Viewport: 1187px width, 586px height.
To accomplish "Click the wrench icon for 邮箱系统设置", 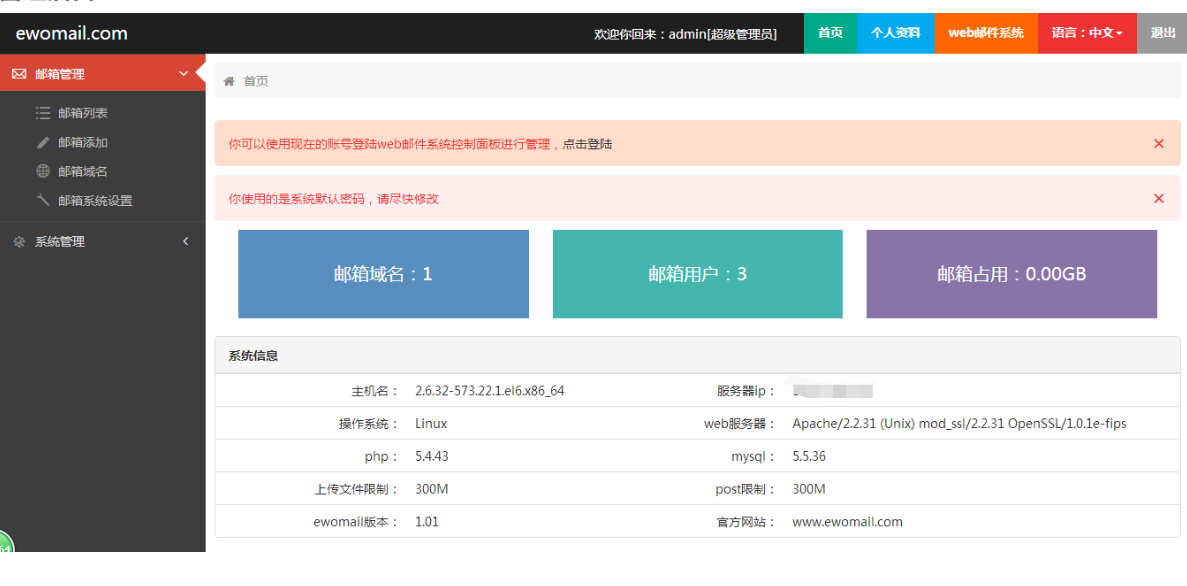I will 42,200.
